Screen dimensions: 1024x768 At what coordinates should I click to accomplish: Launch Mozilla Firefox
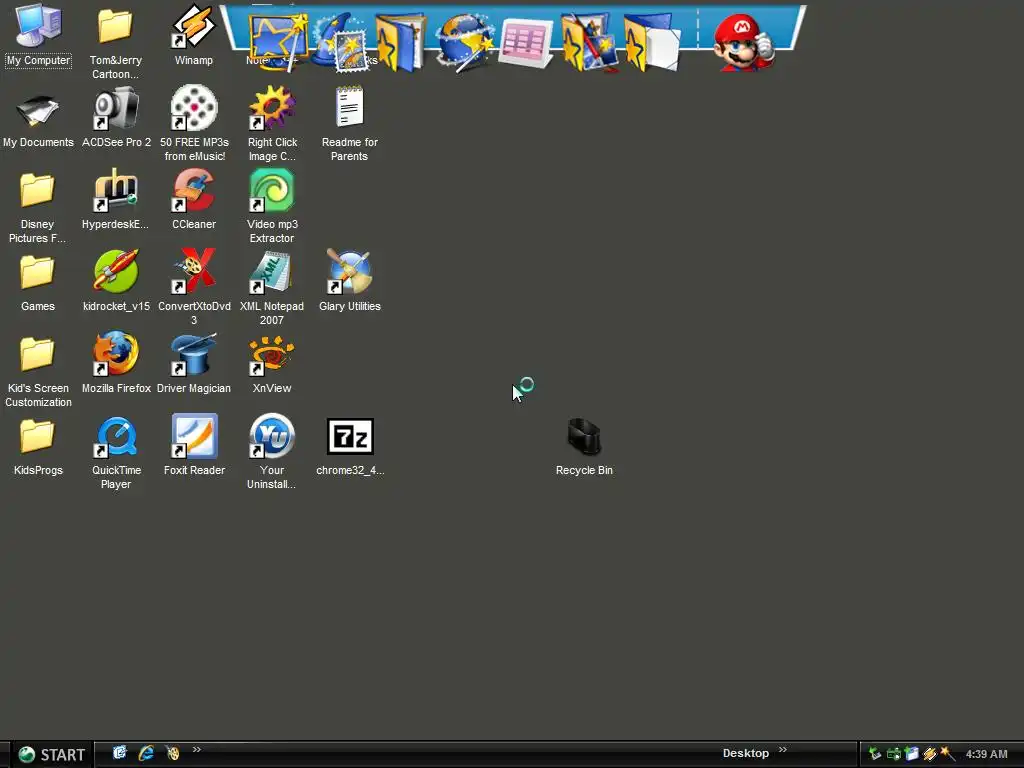pyautogui.click(x=116, y=363)
